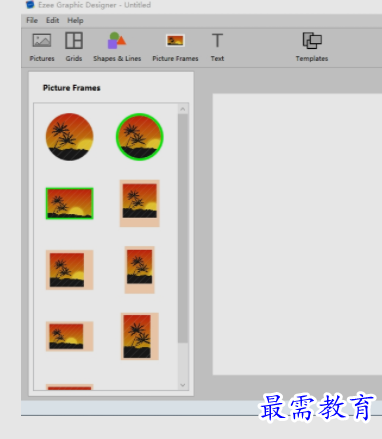The width and height of the screenshot is (382, 439).
Task: Pick the narrow portrait frame with thick bottom border
Action: [140, 270]
